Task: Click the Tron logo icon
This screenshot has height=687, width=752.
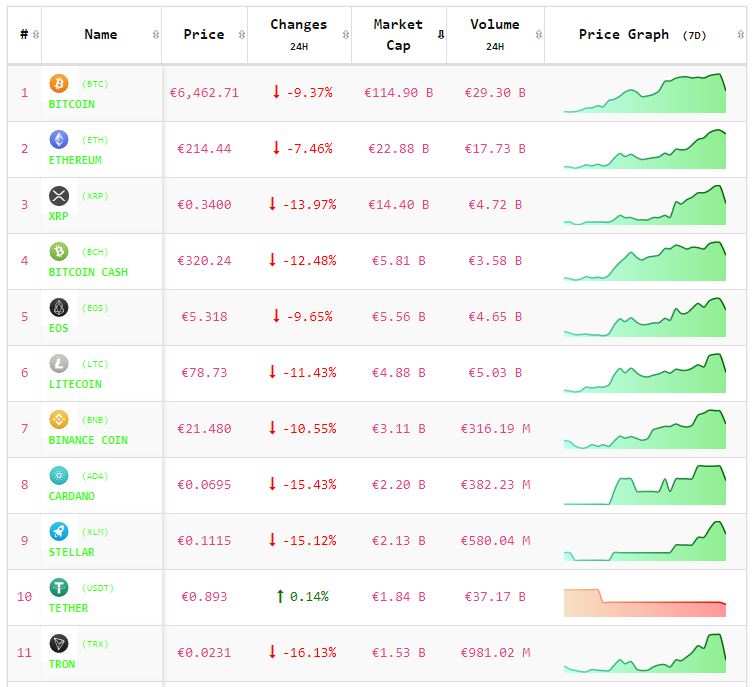Action: click(59, 644)
